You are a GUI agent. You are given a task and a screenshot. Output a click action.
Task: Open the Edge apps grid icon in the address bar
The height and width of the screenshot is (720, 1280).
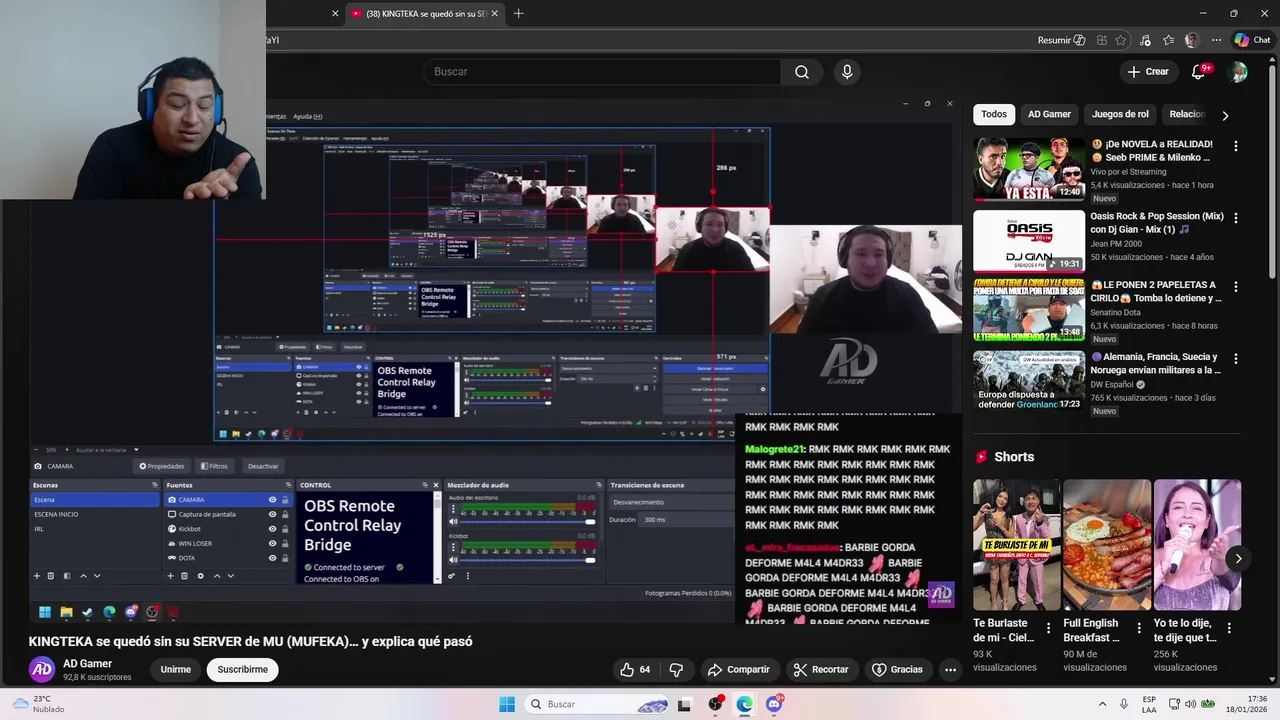coord(1101,40)
